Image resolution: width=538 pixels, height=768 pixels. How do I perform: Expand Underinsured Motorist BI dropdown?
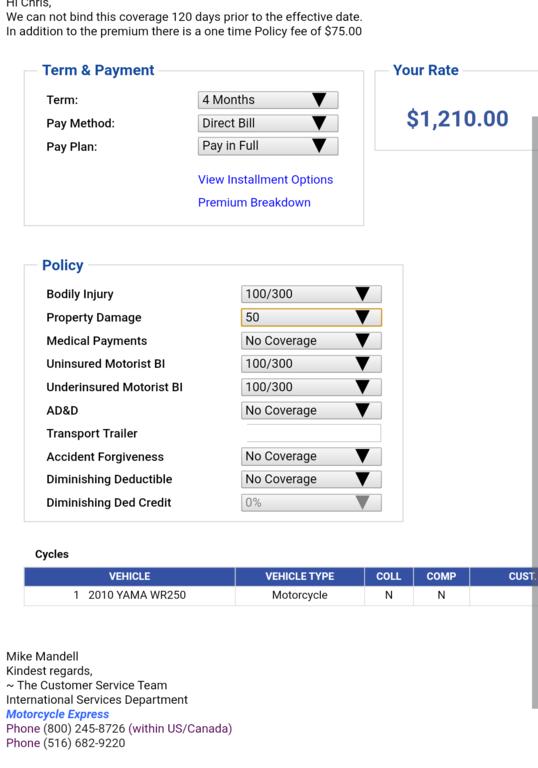pos(311,387)
